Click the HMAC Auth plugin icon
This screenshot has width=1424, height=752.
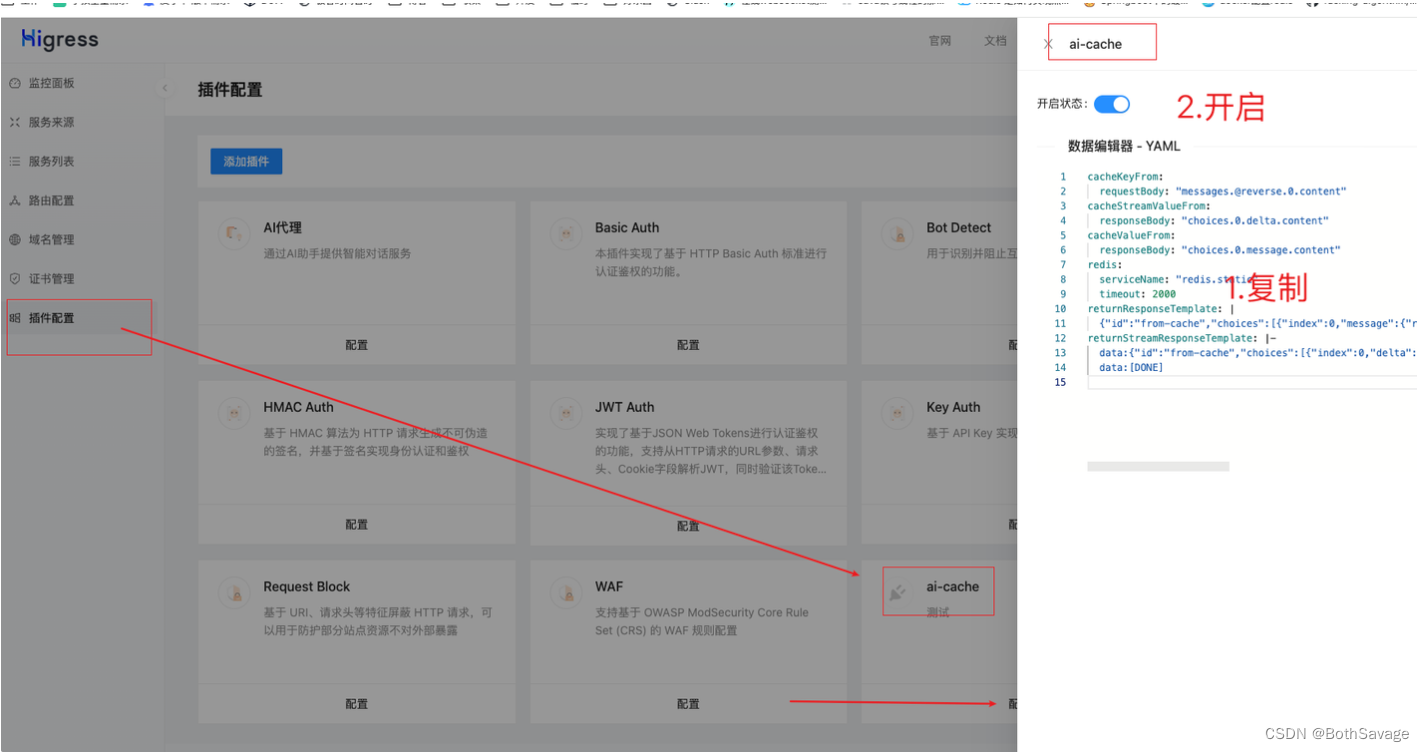coord(234,412)
